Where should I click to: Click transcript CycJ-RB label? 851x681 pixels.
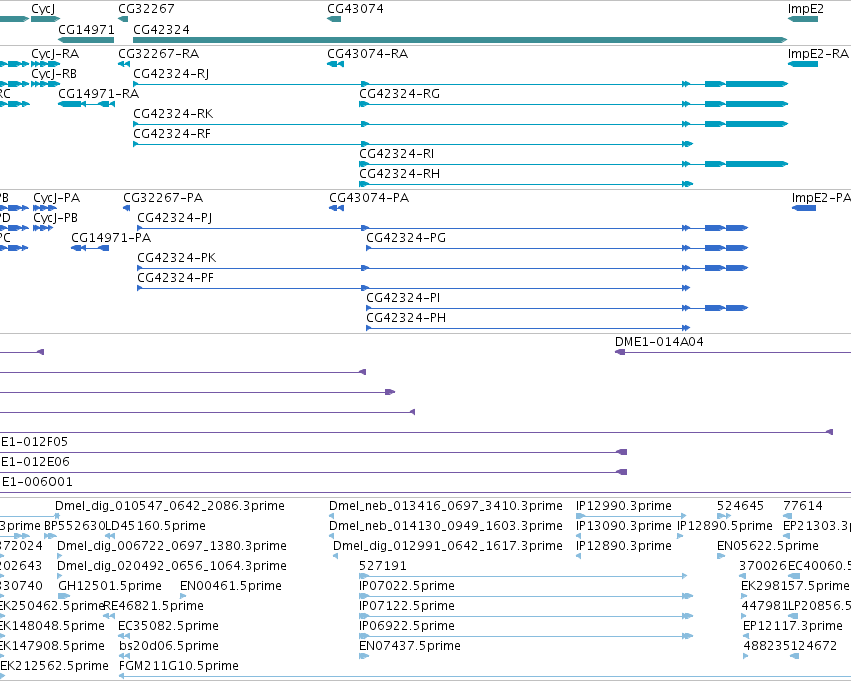(54, 73)
